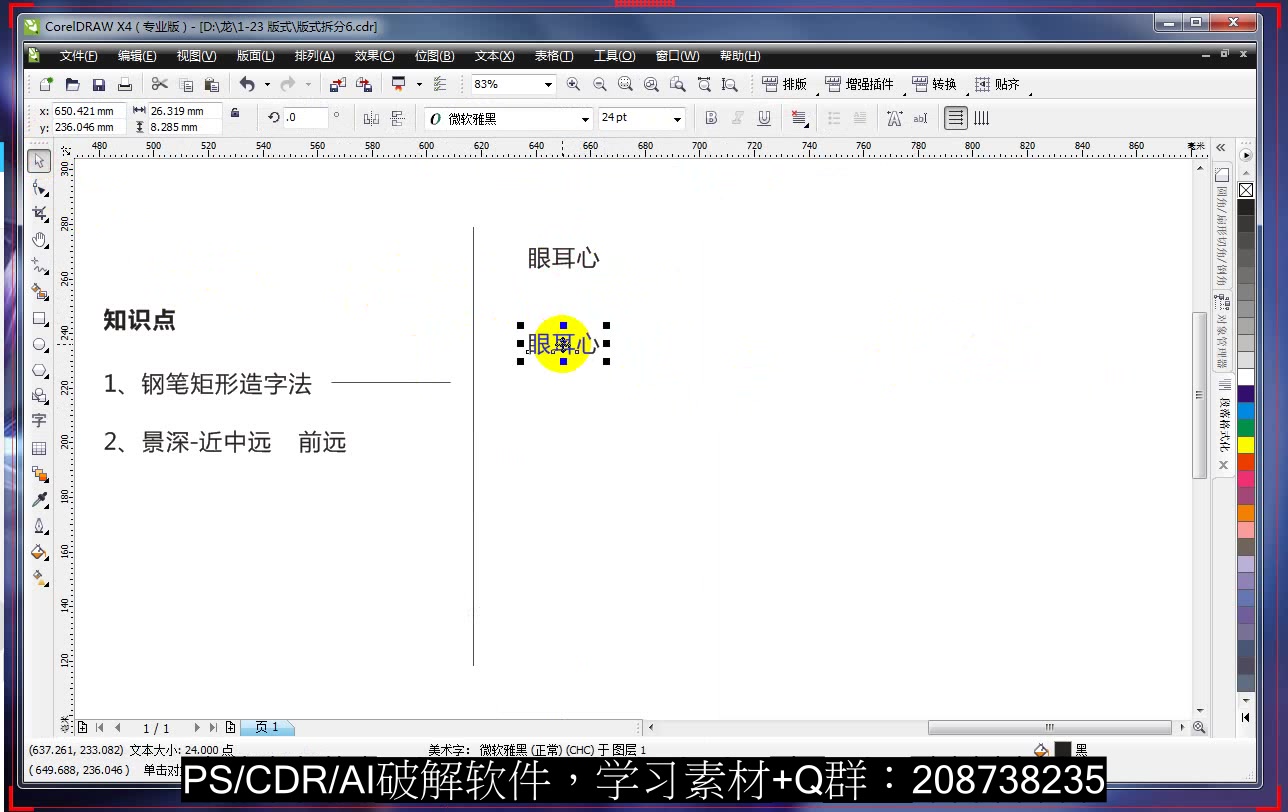The height and width of the screenshot is (812, 1288).
Task: Select the Interactive Blend tool
Action: (40, 474)
